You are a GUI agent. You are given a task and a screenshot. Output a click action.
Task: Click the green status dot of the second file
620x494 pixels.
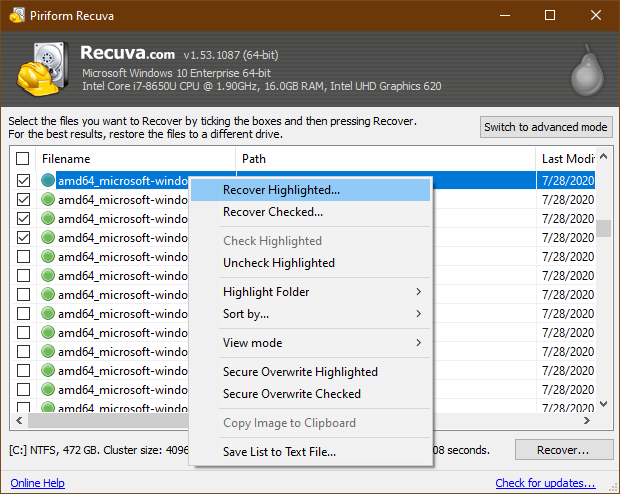click(x=48, y=200)
